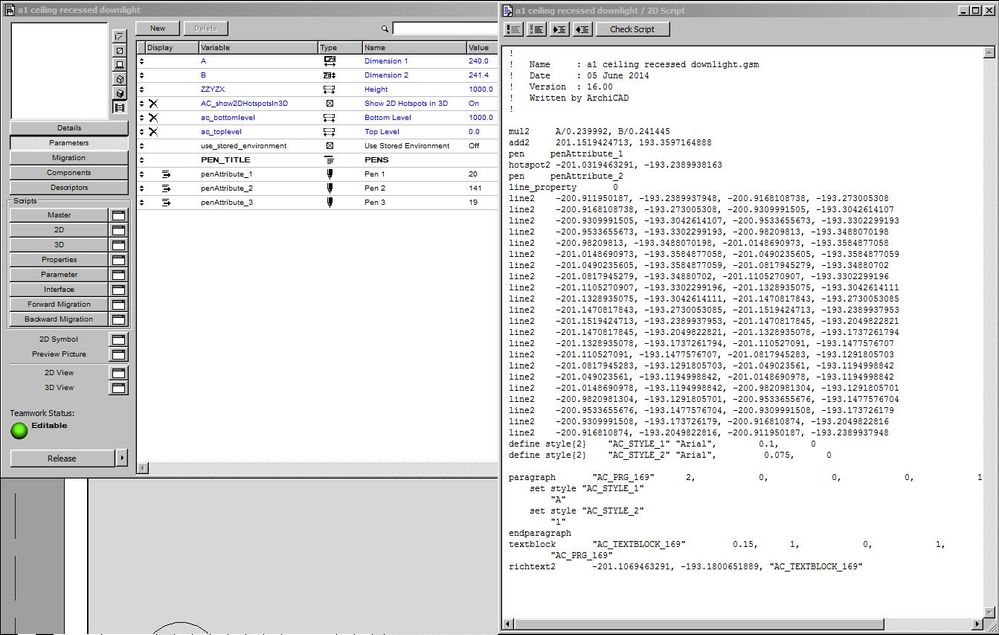Click reorder arrows for PEN_TITLE row
999x635 pixels.
pyautogui.click(x=141, y=160)
